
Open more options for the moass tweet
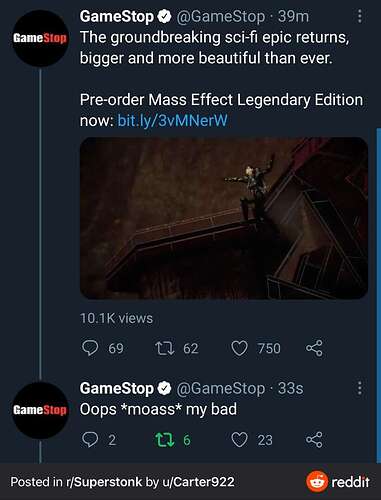click(x=360, y=388)
